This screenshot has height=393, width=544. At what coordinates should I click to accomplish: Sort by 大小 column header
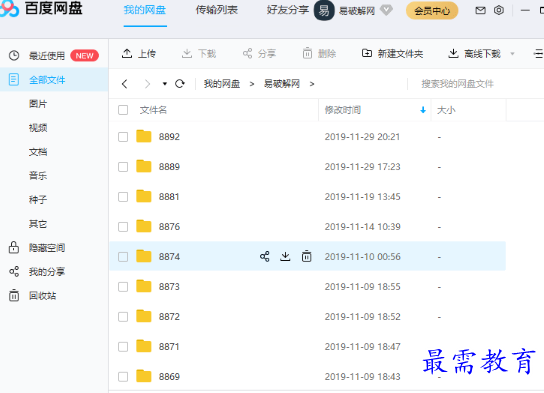(x=446, y=110)
